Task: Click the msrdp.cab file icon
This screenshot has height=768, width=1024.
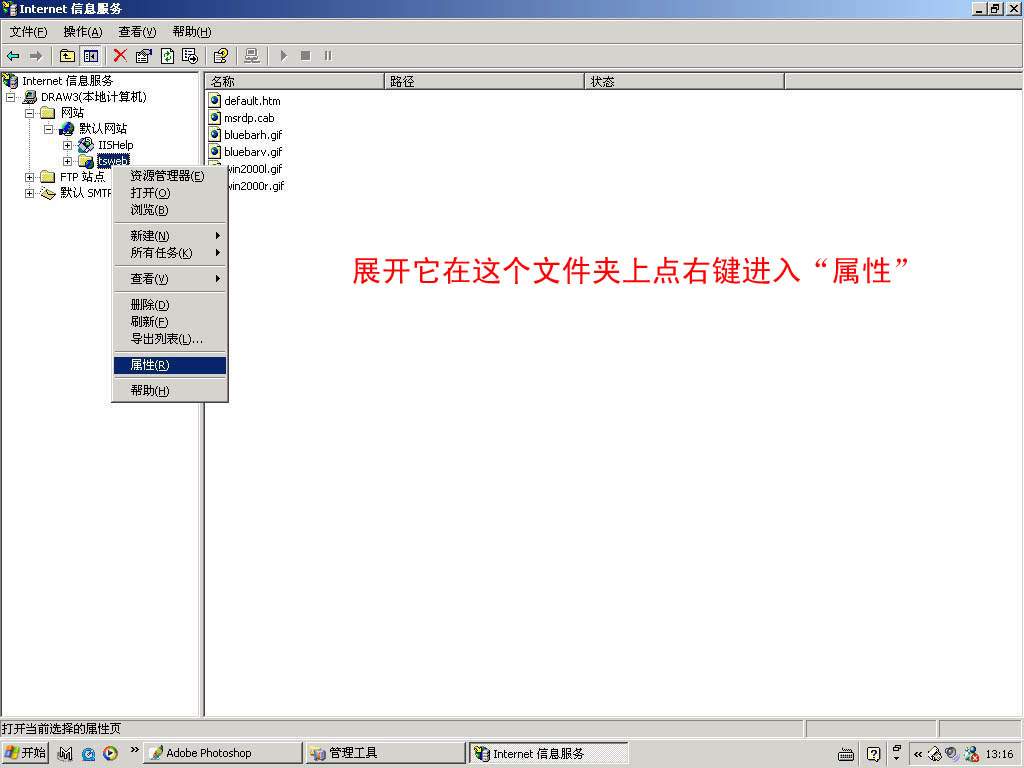Action: [x=214, y=118]
